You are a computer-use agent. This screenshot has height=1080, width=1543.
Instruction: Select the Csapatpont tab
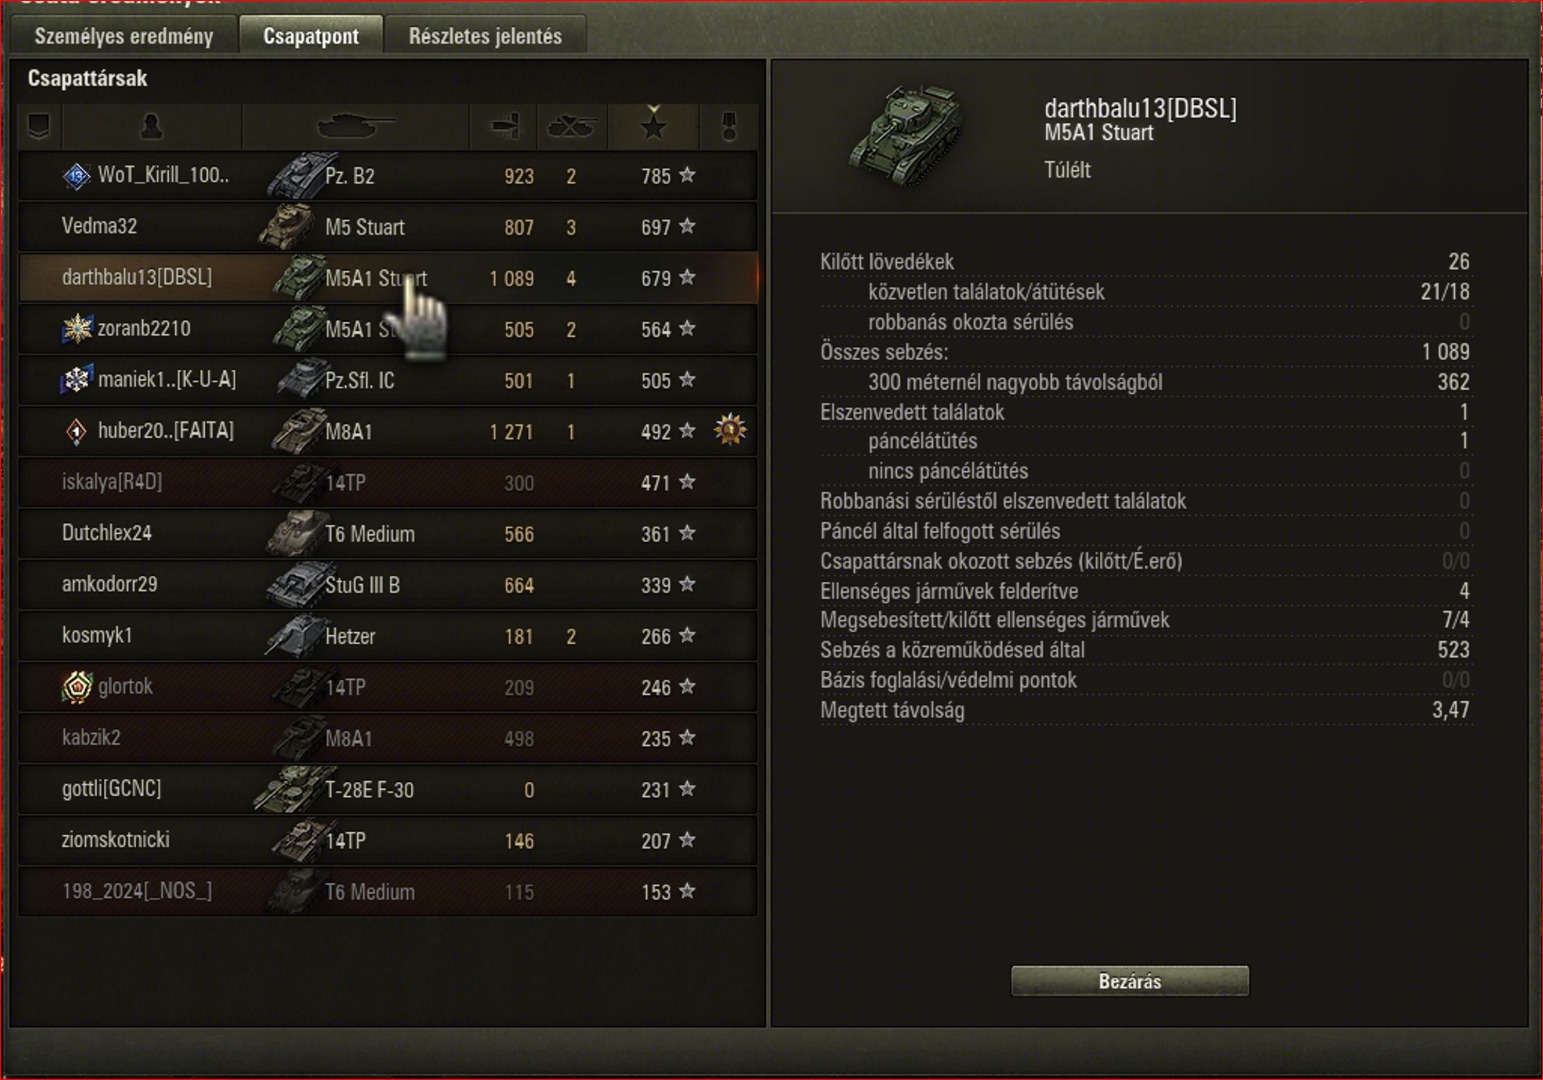pos(311,36)
